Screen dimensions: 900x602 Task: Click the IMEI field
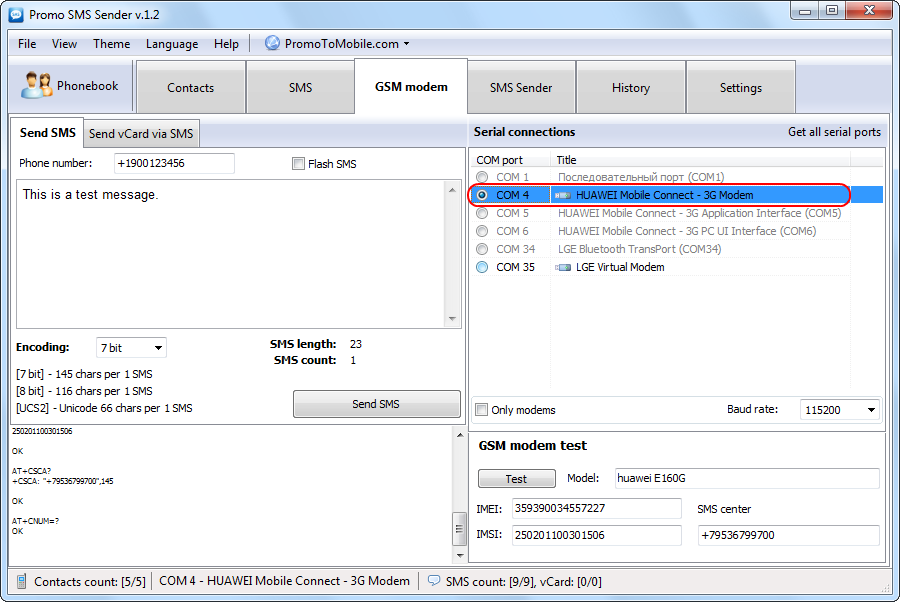[596, 508]
